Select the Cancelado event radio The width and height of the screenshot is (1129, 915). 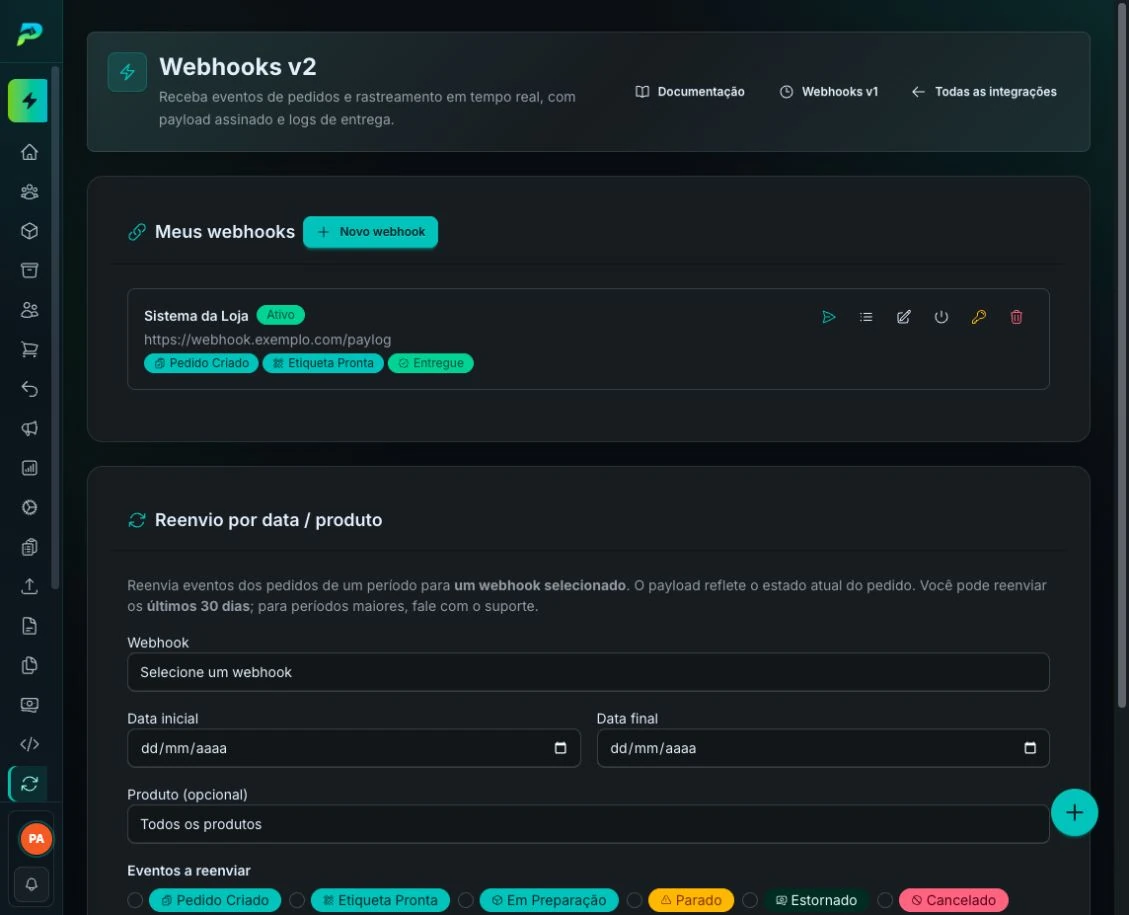coord(885,900)
